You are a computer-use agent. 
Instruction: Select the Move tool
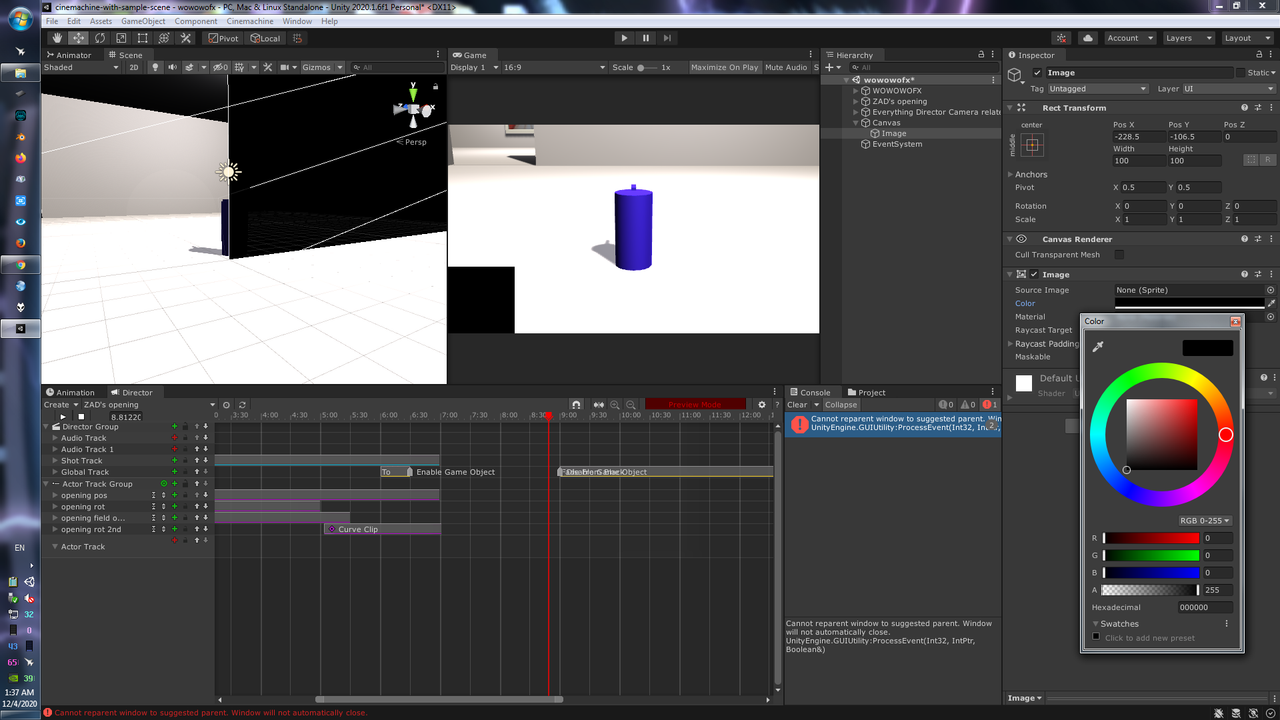[x=79, y=38]
